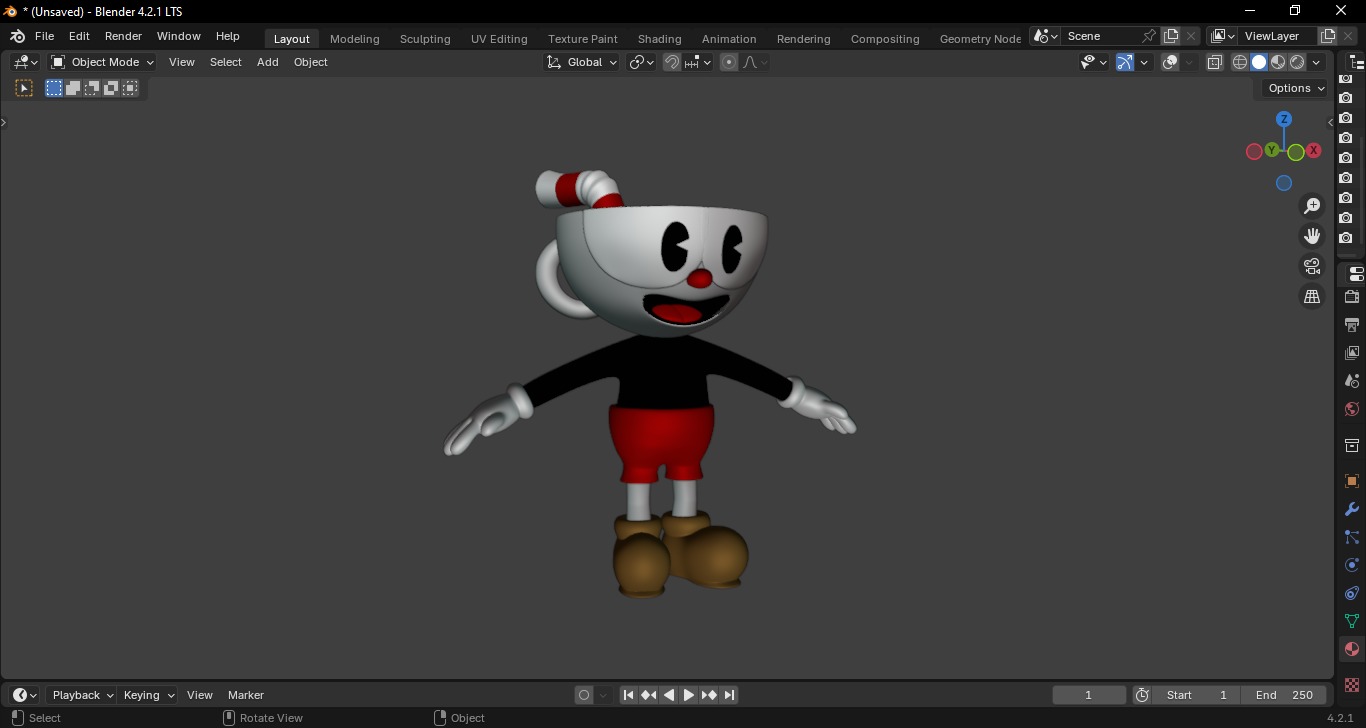Image resolution: width=1366 pixels, height=728 pixels.
Task: Create new scene with copy icon
Action: (1171, 36)
